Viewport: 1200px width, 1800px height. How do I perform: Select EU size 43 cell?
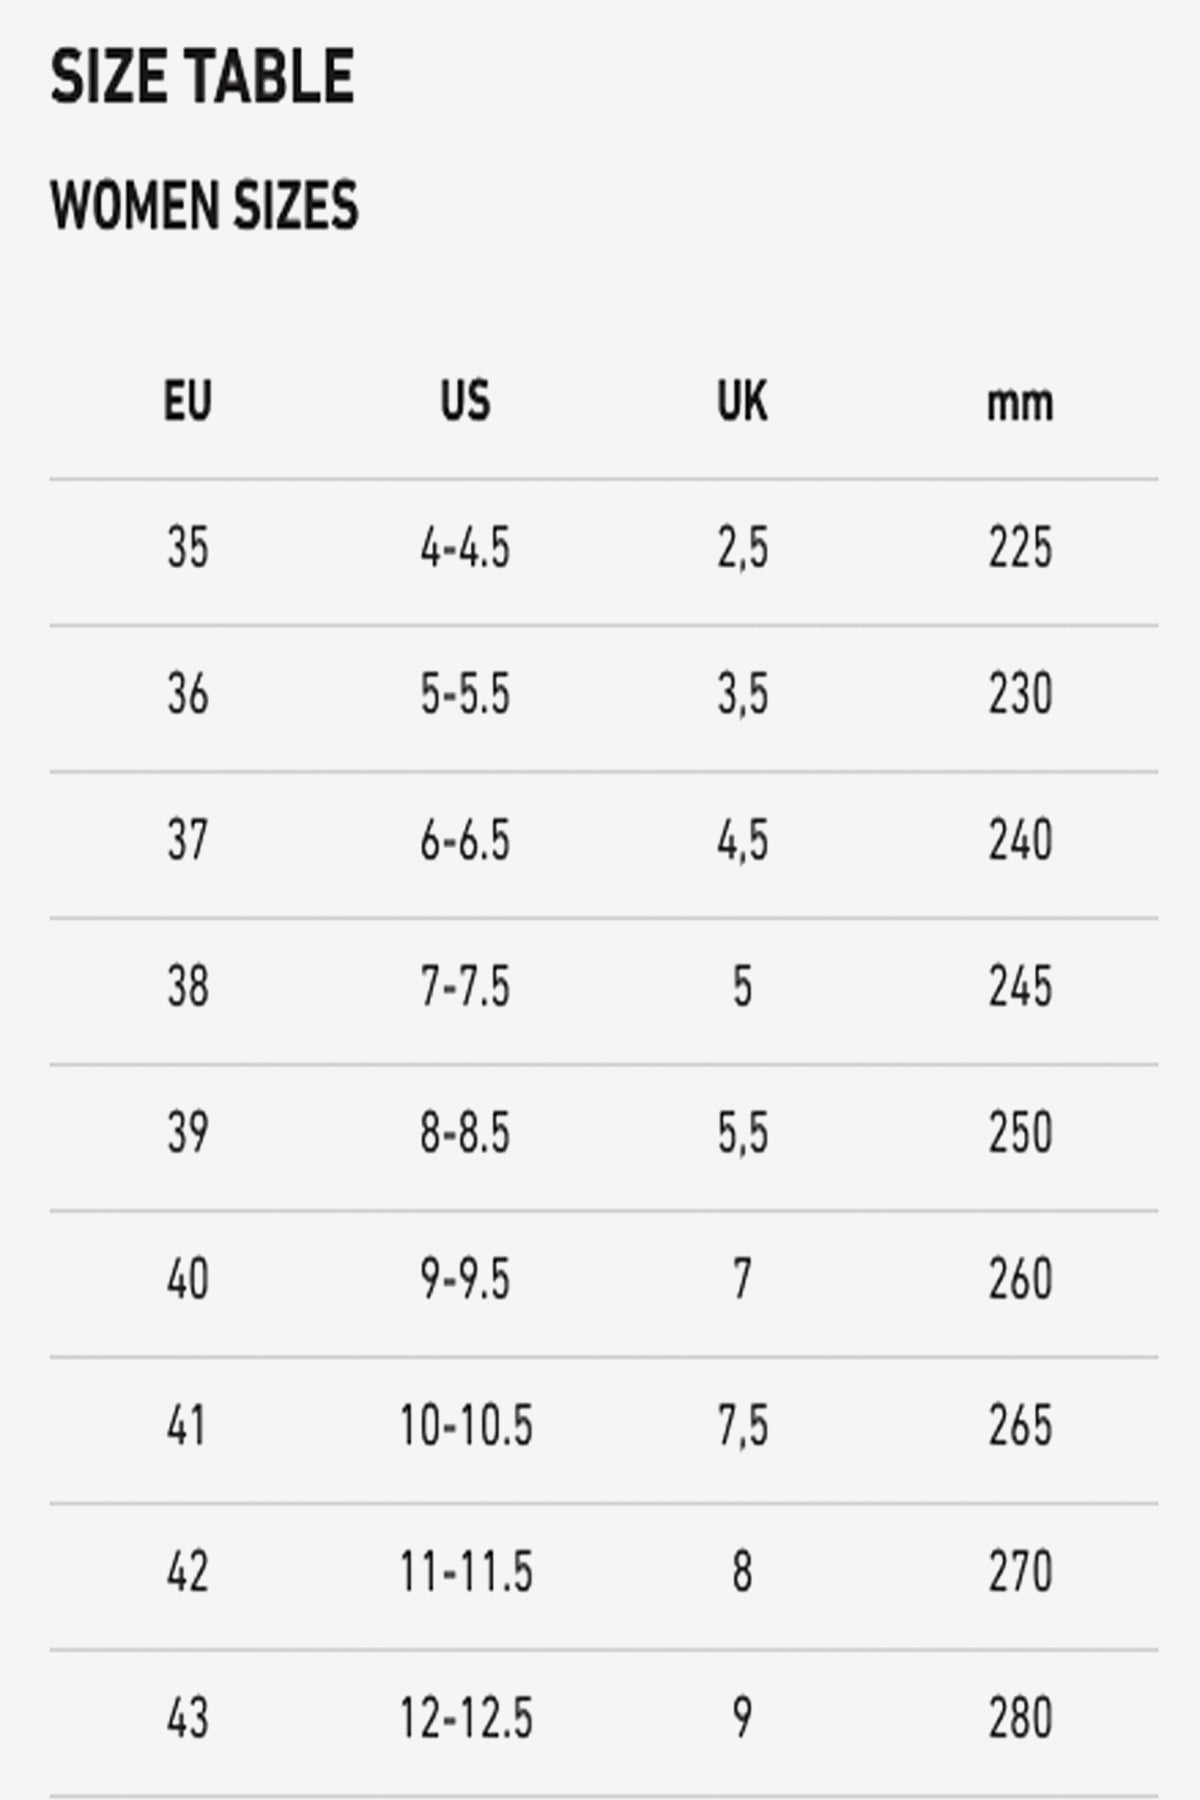[188, 1718]
